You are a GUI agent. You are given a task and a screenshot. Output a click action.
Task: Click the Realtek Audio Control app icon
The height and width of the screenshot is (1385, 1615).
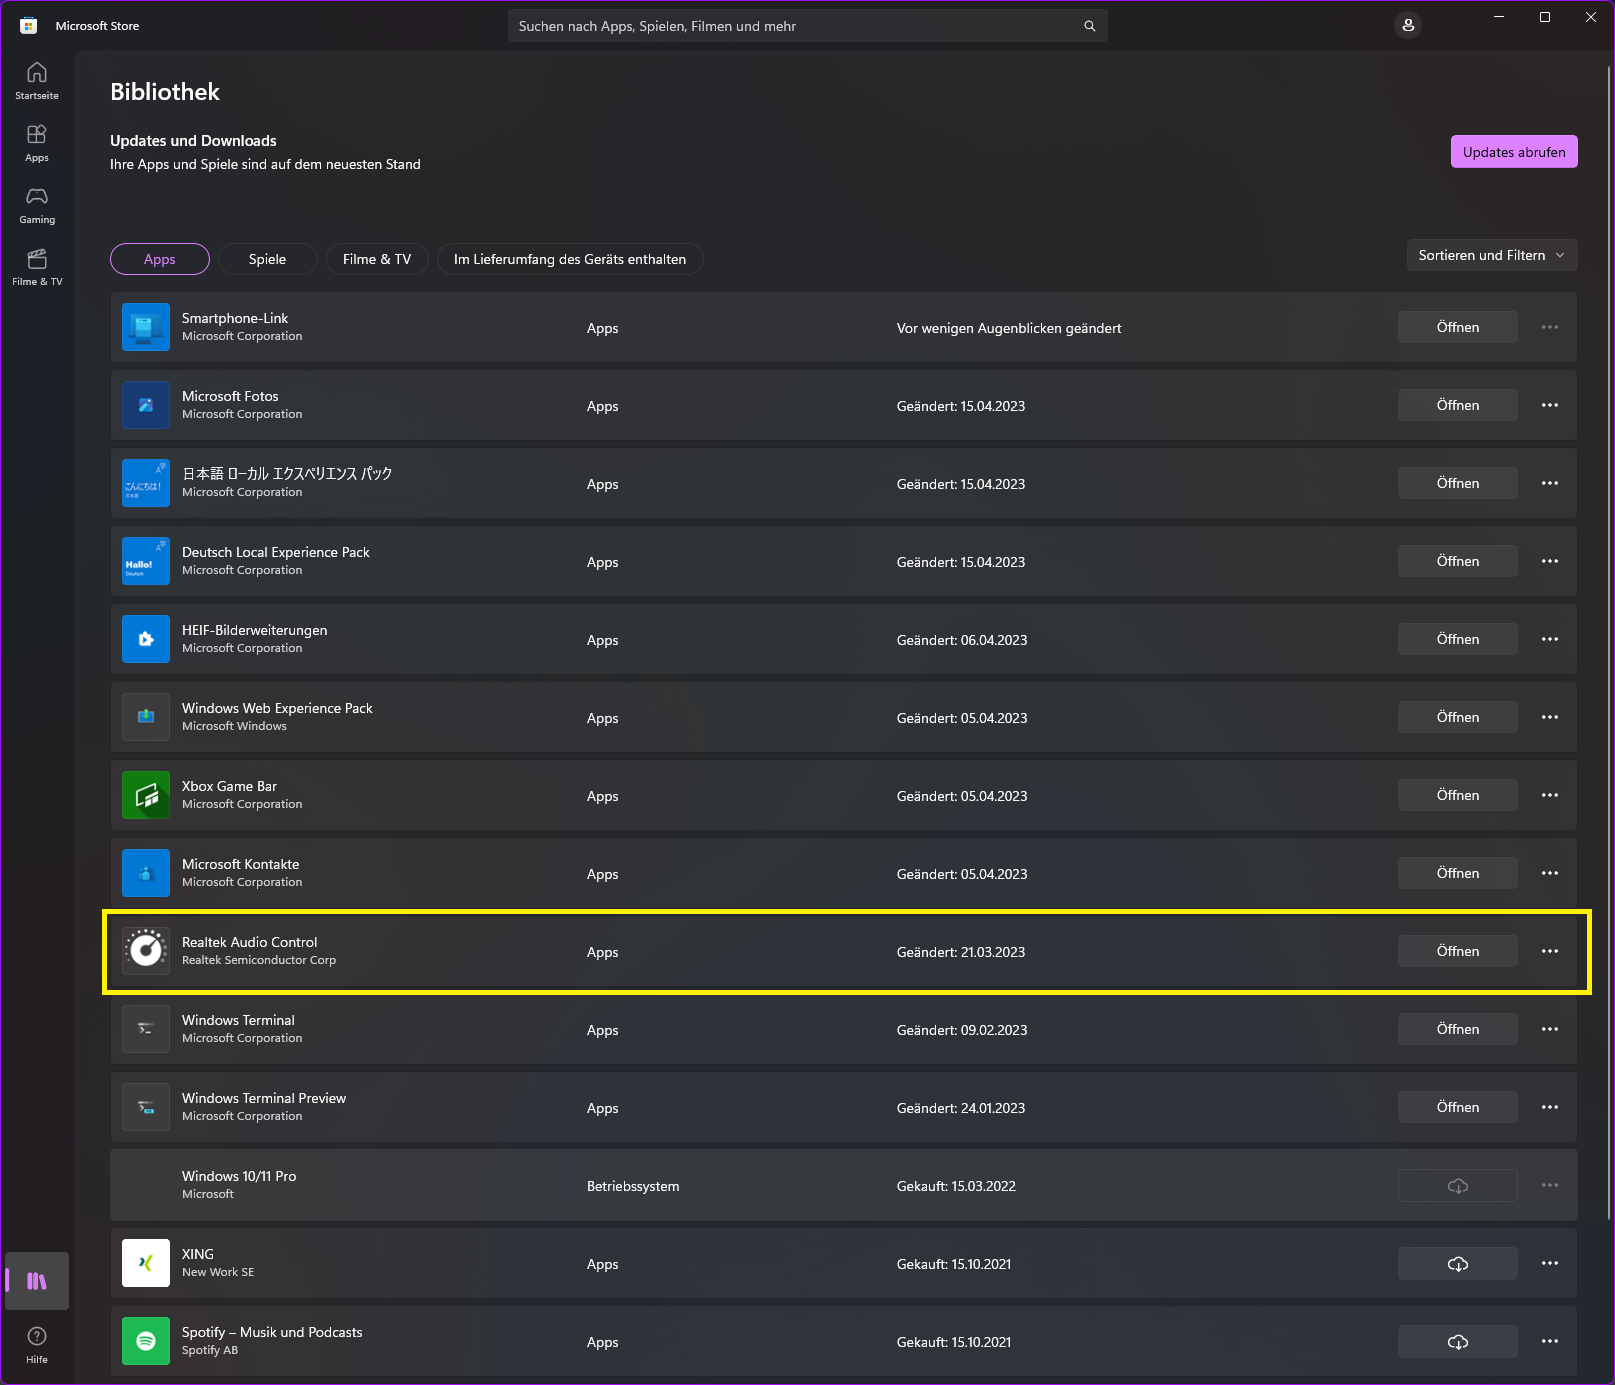click(x=146, y=951)
